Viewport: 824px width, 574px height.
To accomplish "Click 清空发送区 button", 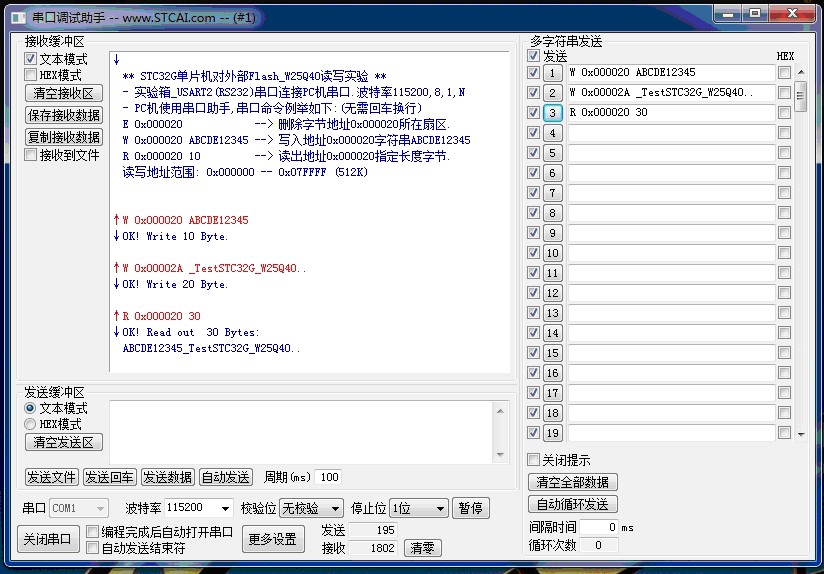I will click(x=64, y=442).
